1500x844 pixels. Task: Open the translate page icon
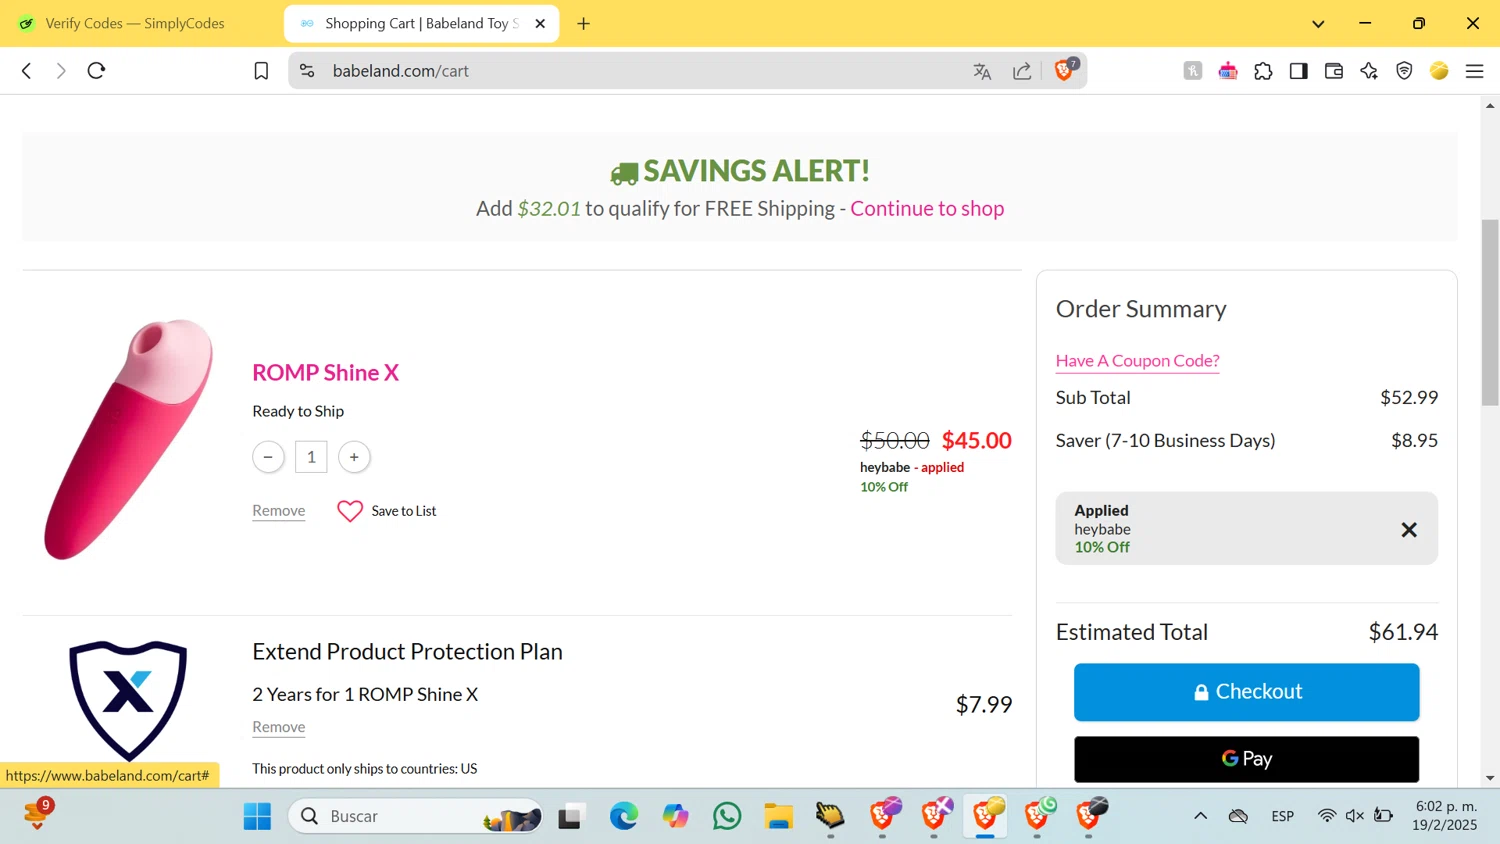coord(982,71)
